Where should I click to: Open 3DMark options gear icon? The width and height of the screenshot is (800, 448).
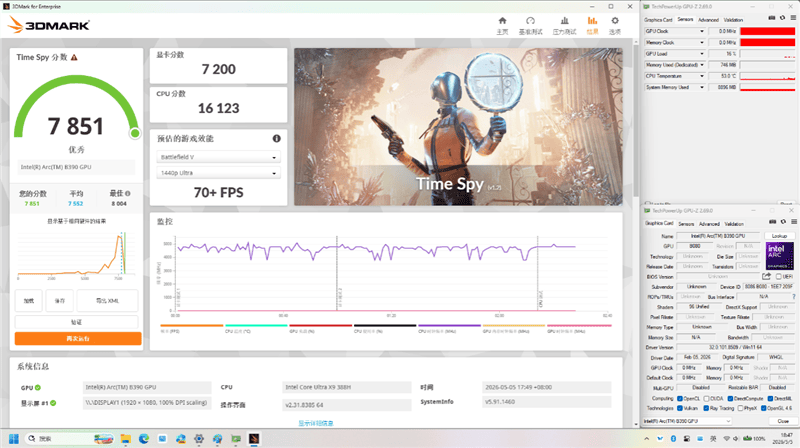point(615,21)
